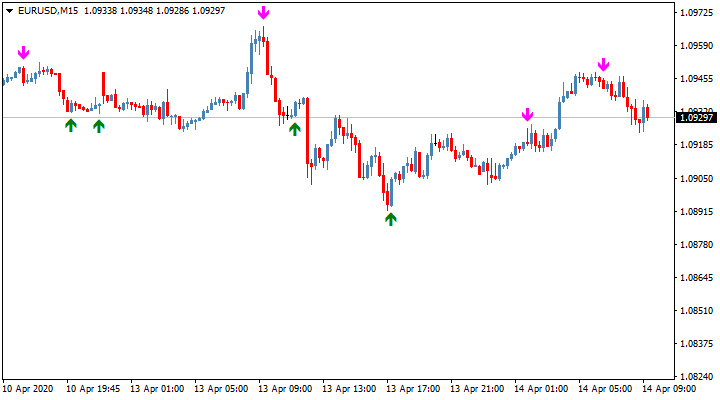
Task: Click the 13 Apr 17:00 time label
Action: [413, 389]
